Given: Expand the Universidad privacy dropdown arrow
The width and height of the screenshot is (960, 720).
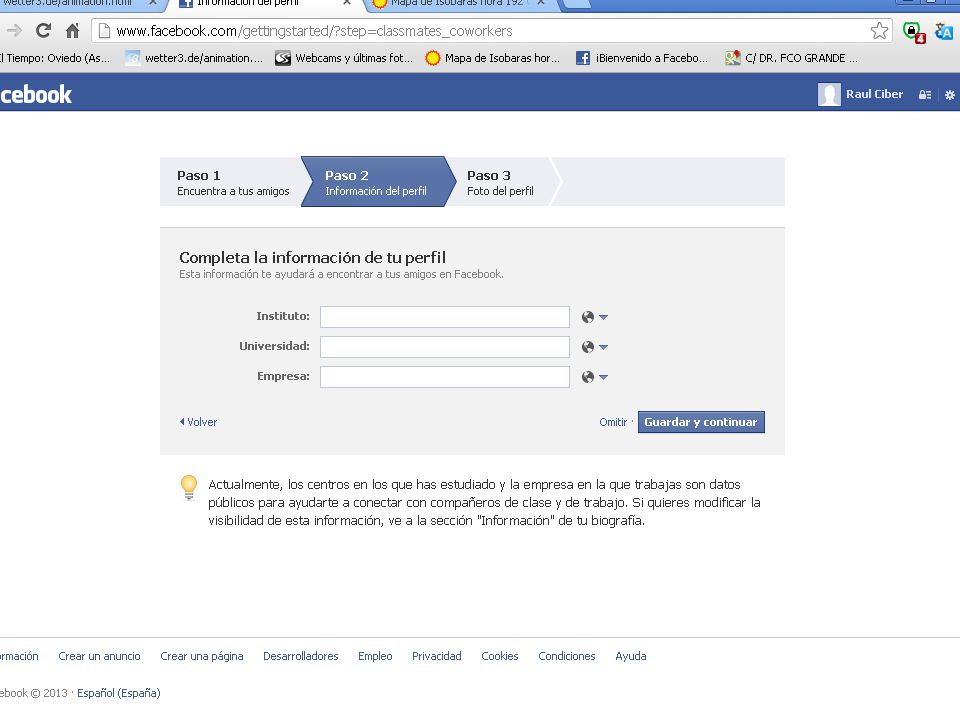Looking at the screenshot, I should tap(604, 347).
